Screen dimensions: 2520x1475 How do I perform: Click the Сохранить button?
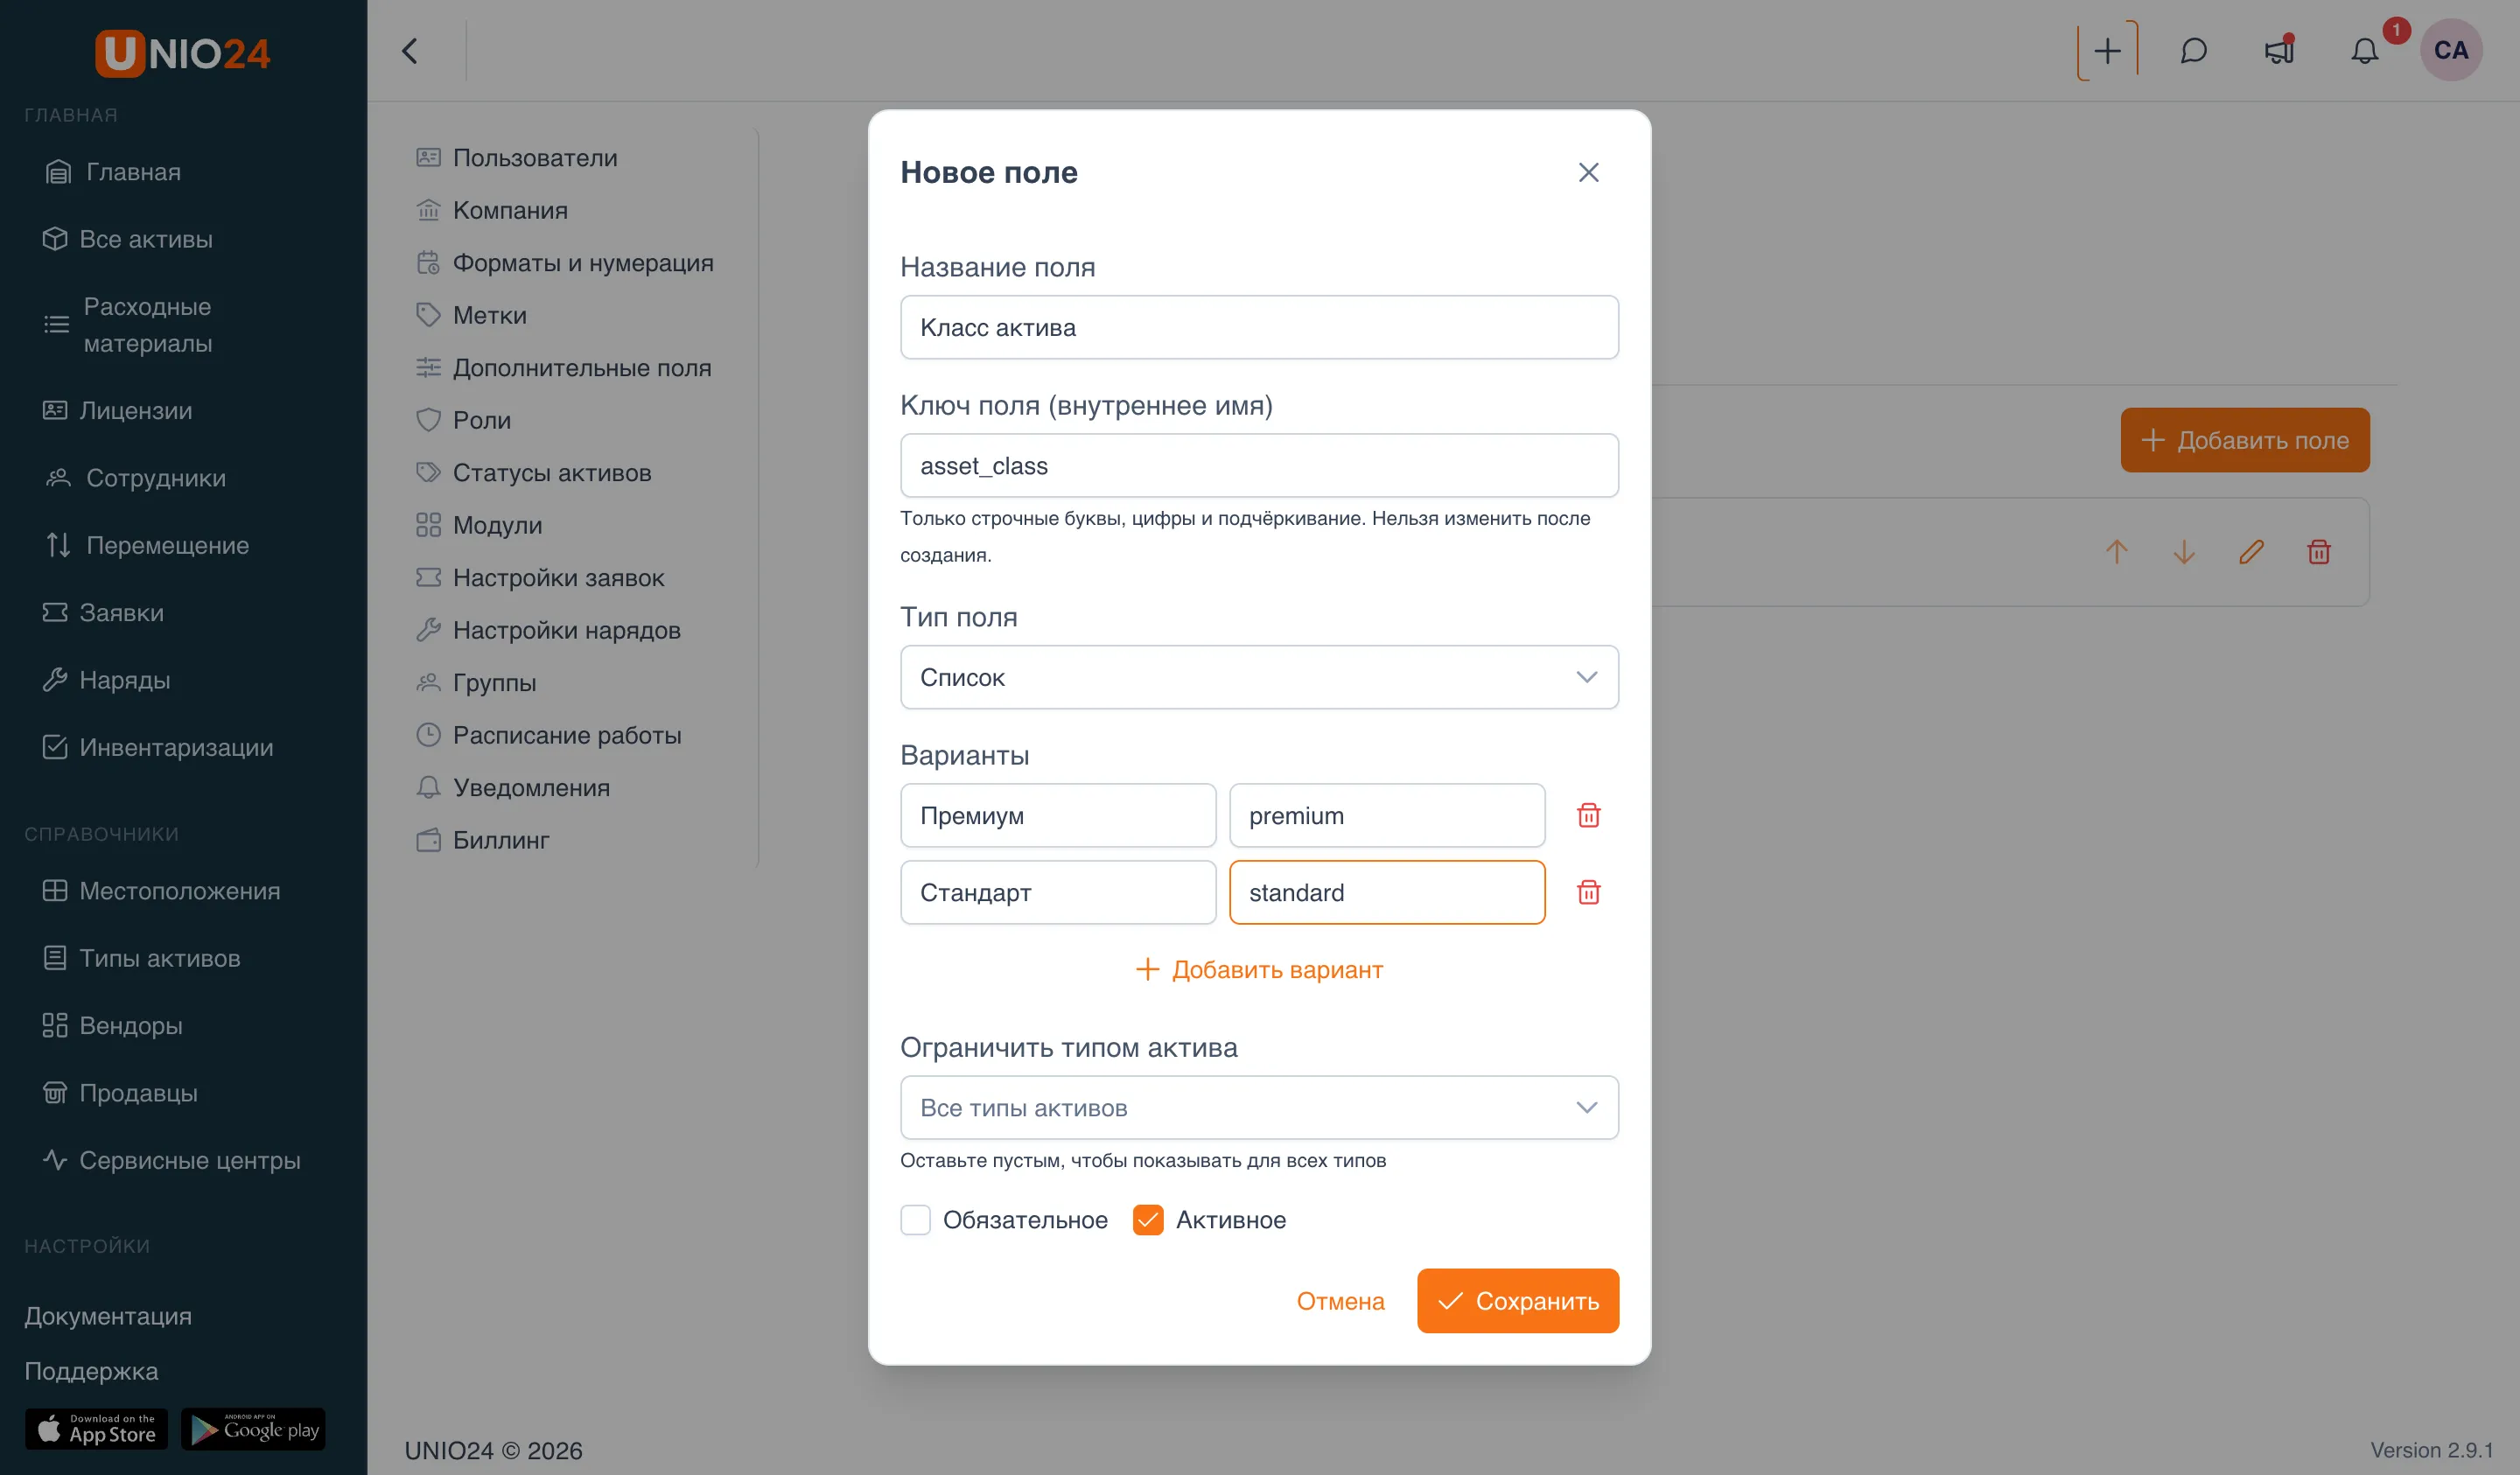point(1517,1300)
